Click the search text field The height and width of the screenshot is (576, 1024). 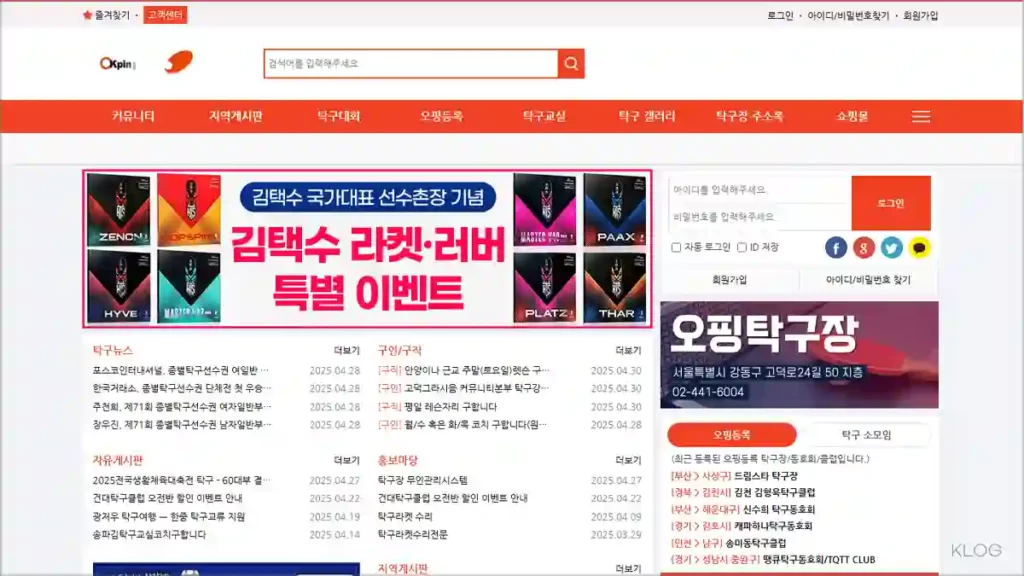point(411,63)
